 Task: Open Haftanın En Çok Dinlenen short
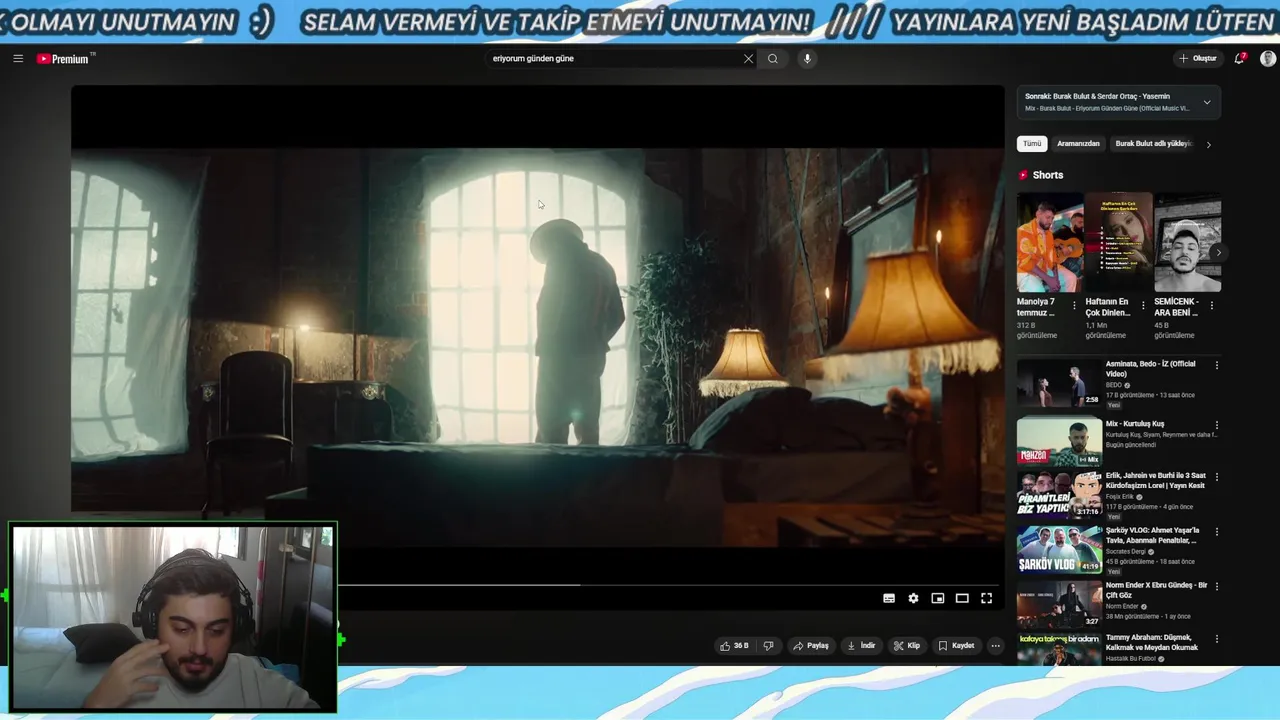(x=1119, y=242)
